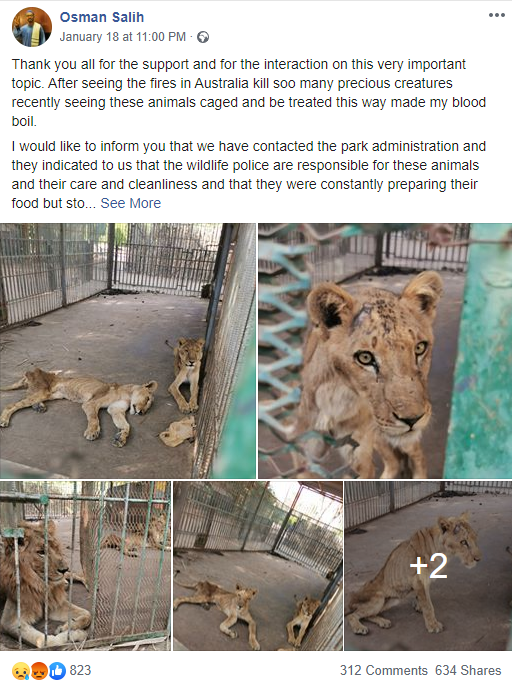Screen dimensions: 512x682
Task: Open the +2 more photos thumbnail
Action: tap(428, 565)
